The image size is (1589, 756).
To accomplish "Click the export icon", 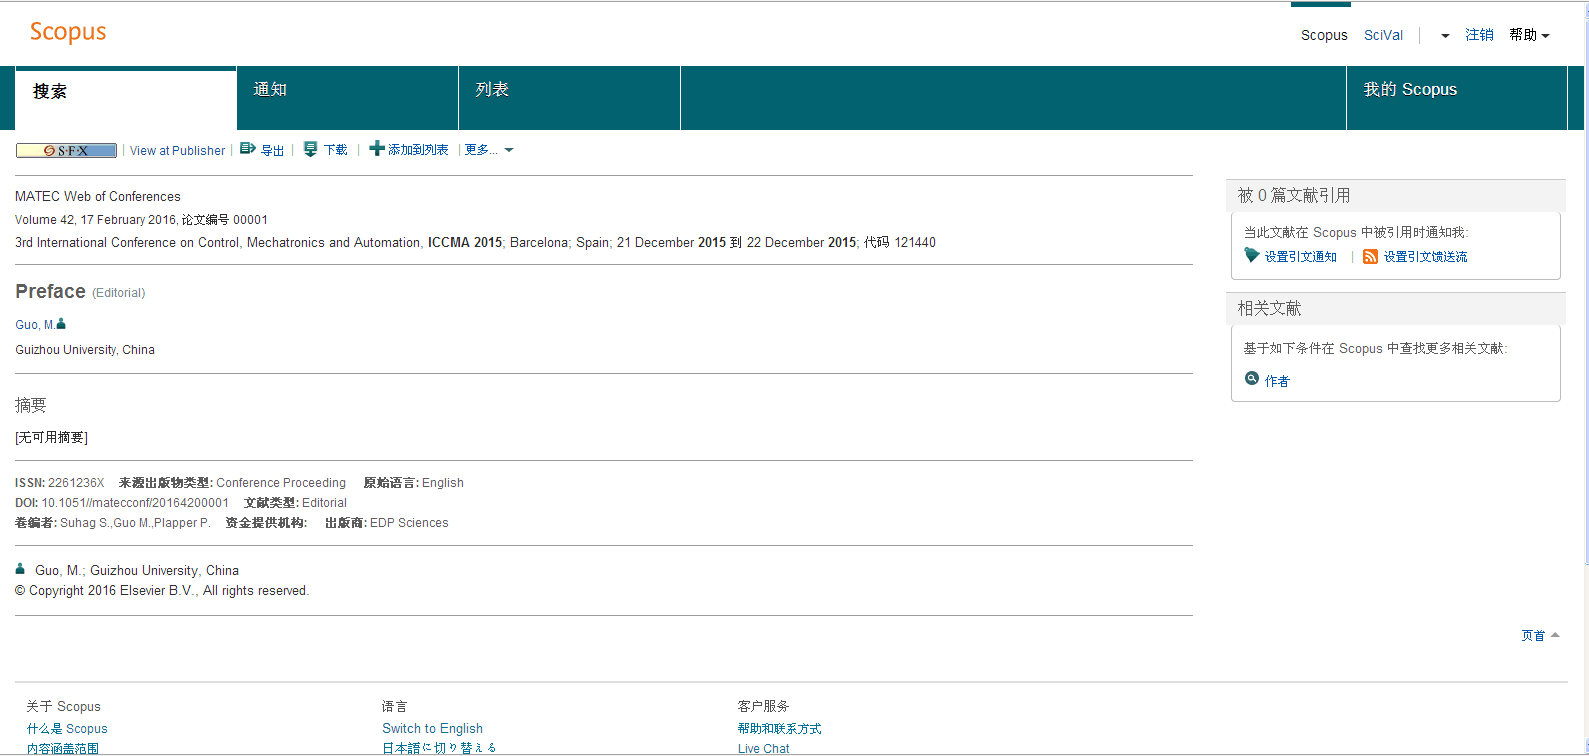I will tap(248, 149).
